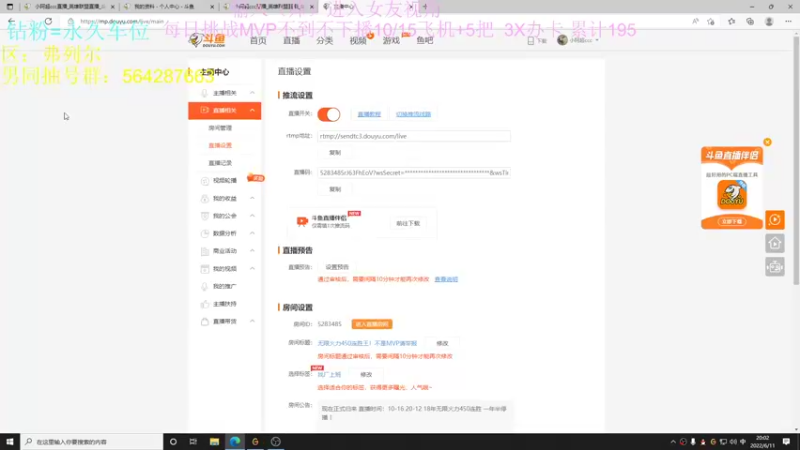
Task: Click the 视频轮播 sidebar icon
Action: (x=205, y=181)
